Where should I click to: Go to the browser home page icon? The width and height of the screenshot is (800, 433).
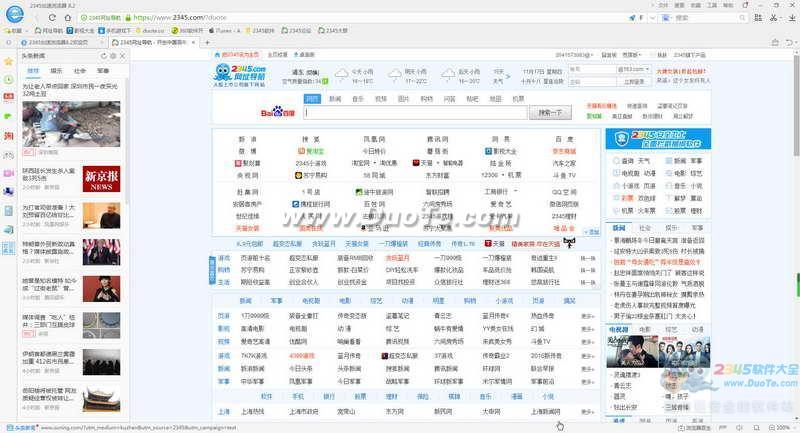click(67, 17)
